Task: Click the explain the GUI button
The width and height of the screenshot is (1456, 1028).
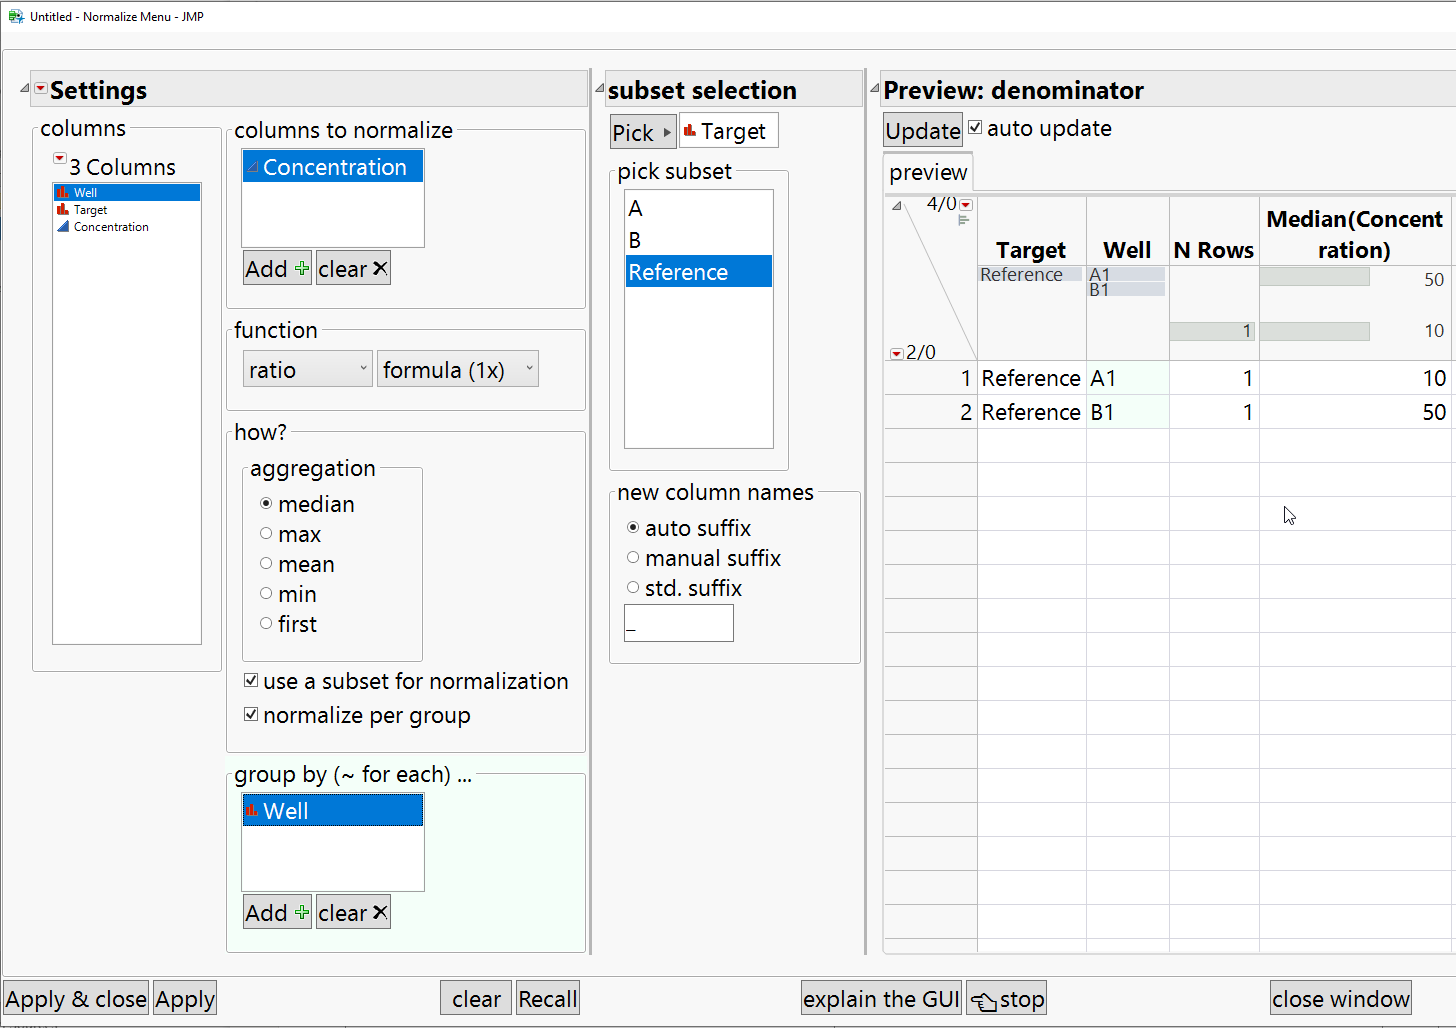Action: [881, 999]
